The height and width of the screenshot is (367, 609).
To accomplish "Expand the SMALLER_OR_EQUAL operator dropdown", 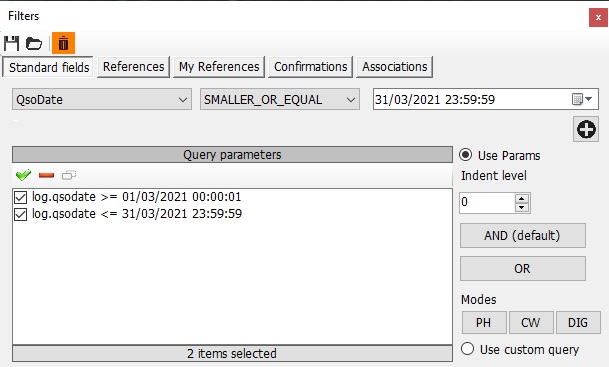I will [x=280, y=99].
